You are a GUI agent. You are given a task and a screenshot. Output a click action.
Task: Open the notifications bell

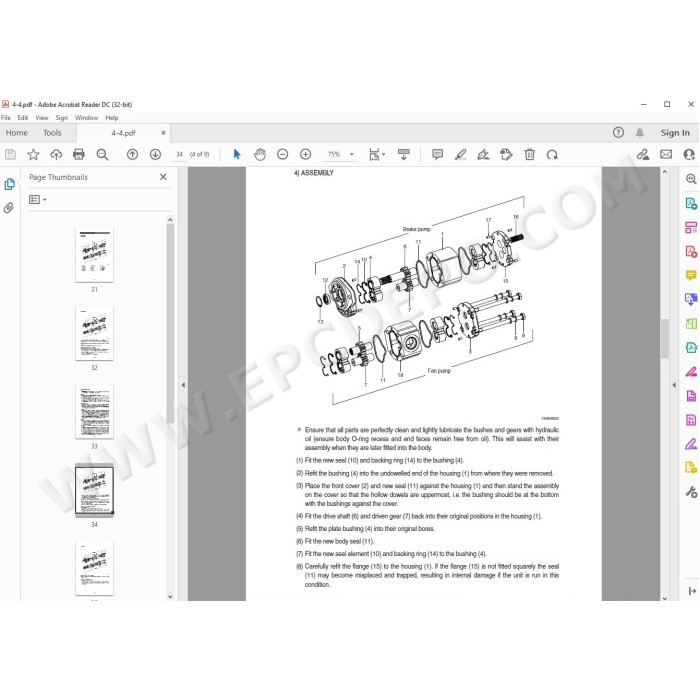pyautogui.click(x=640, y=133)
